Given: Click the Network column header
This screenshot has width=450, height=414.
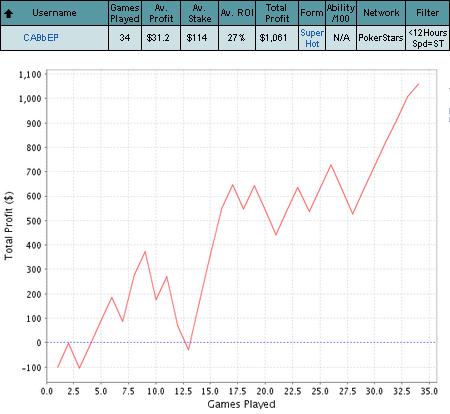Looking at the screenshot, I should pos(381,13).
